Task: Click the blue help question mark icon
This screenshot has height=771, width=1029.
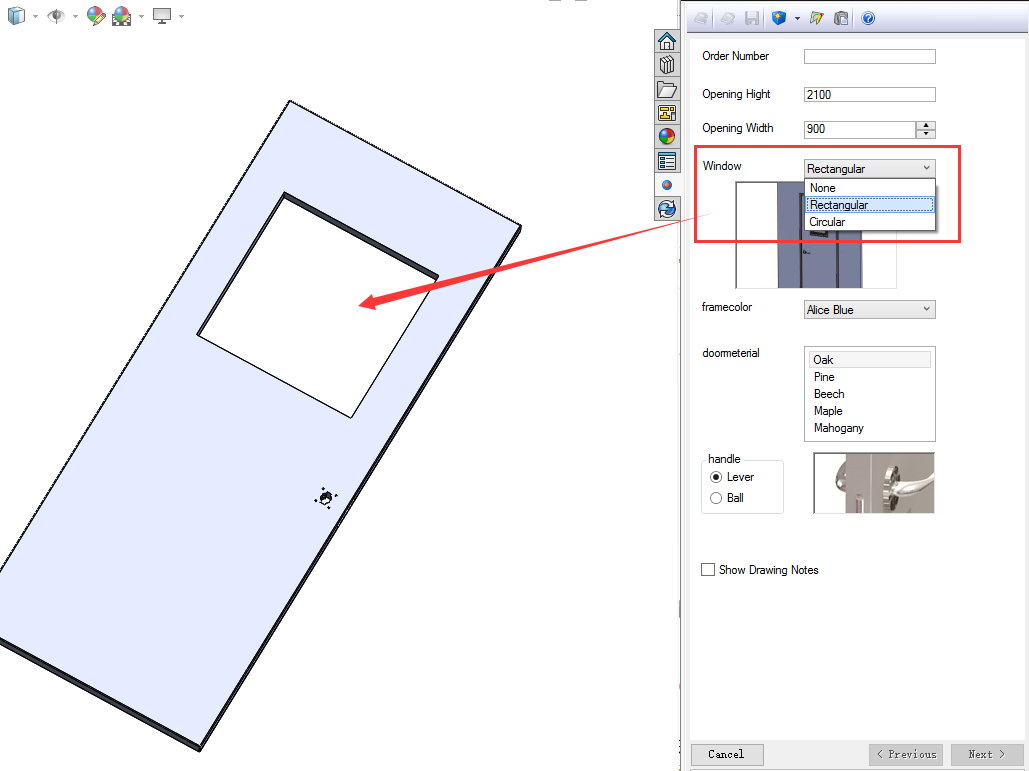Action: point(868,18)
